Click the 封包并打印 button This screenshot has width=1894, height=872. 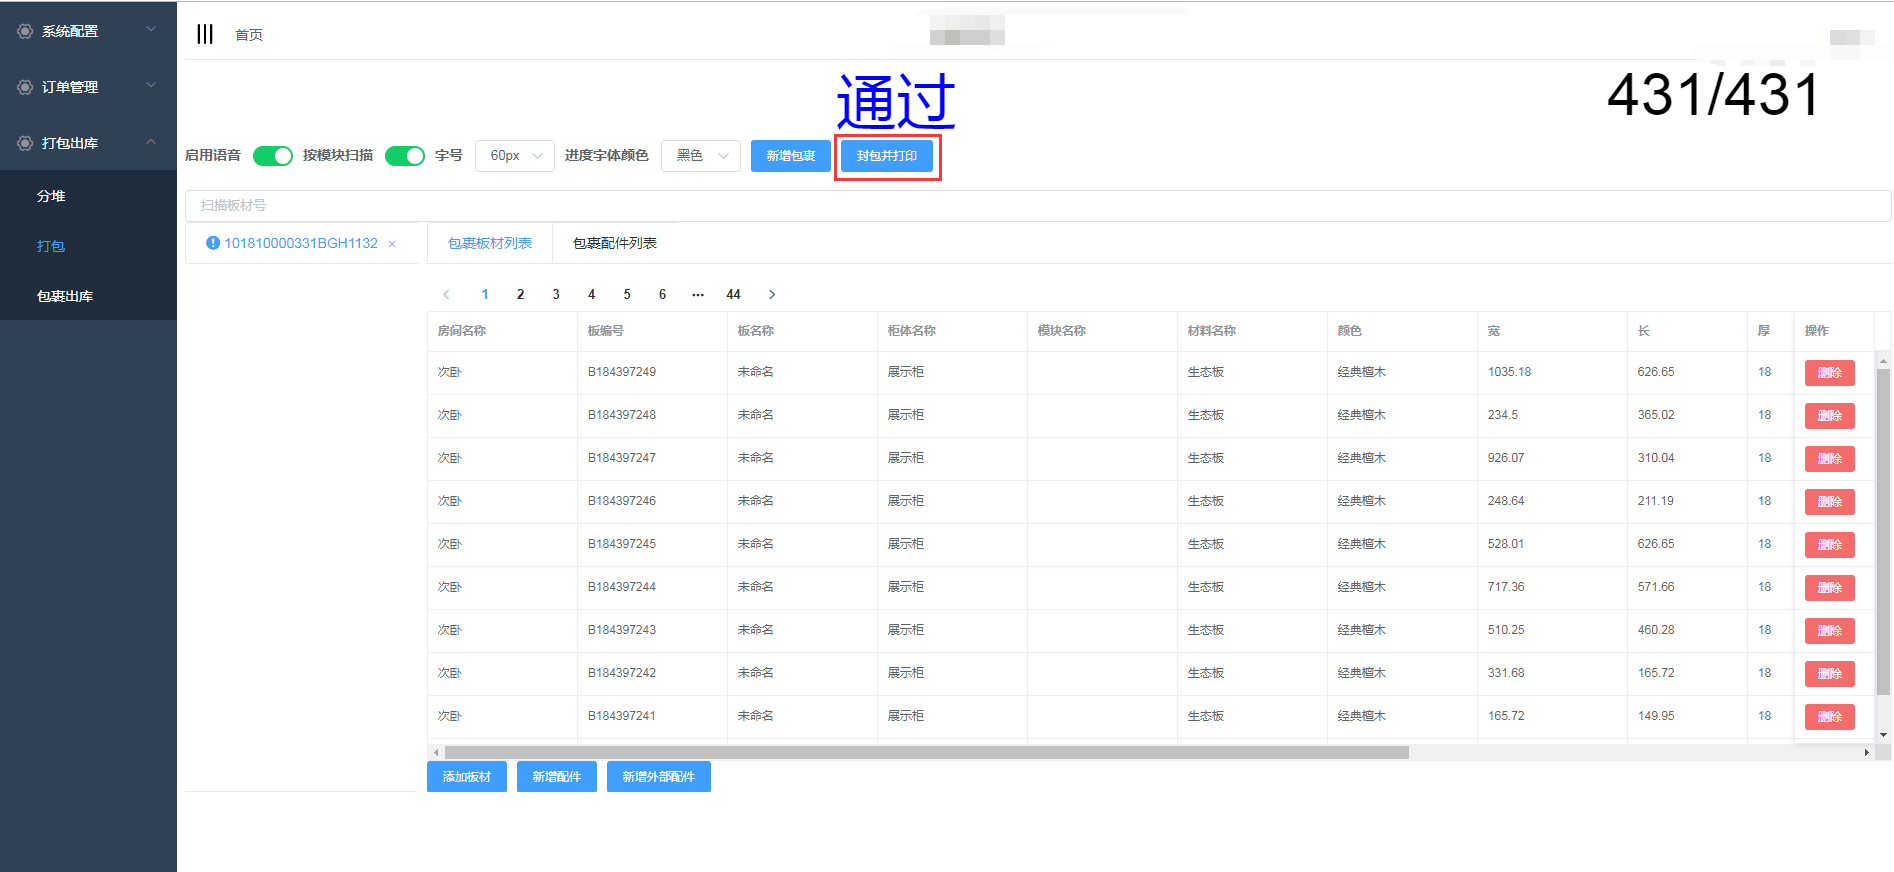click(x=887, y=156)
